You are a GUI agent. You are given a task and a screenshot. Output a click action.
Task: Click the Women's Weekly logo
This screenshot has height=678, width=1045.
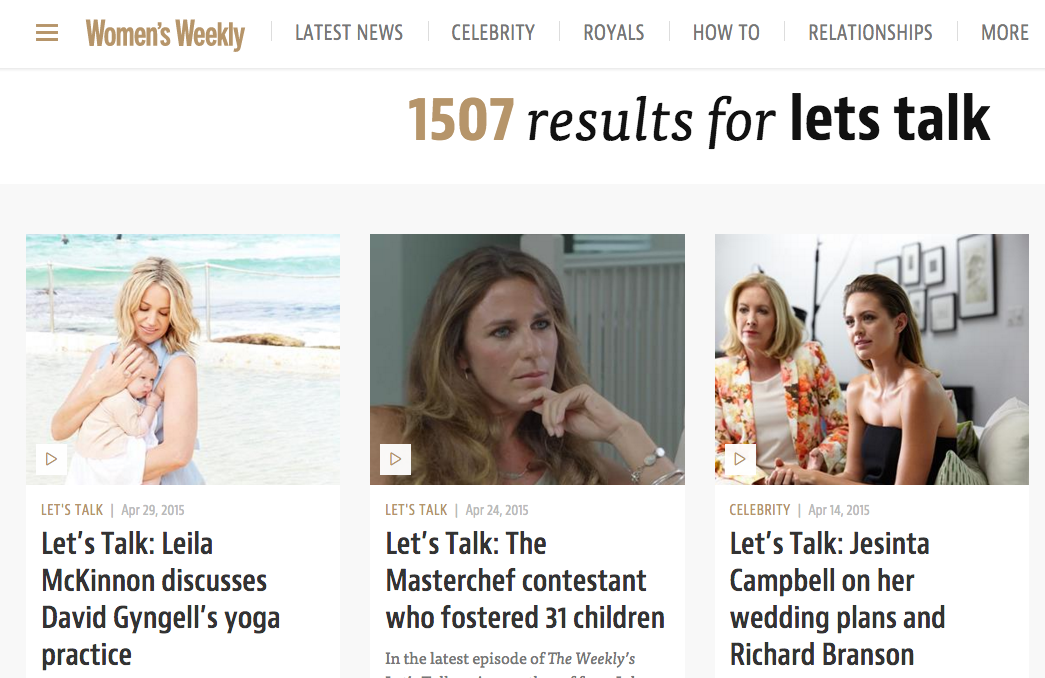pos(165,34)
